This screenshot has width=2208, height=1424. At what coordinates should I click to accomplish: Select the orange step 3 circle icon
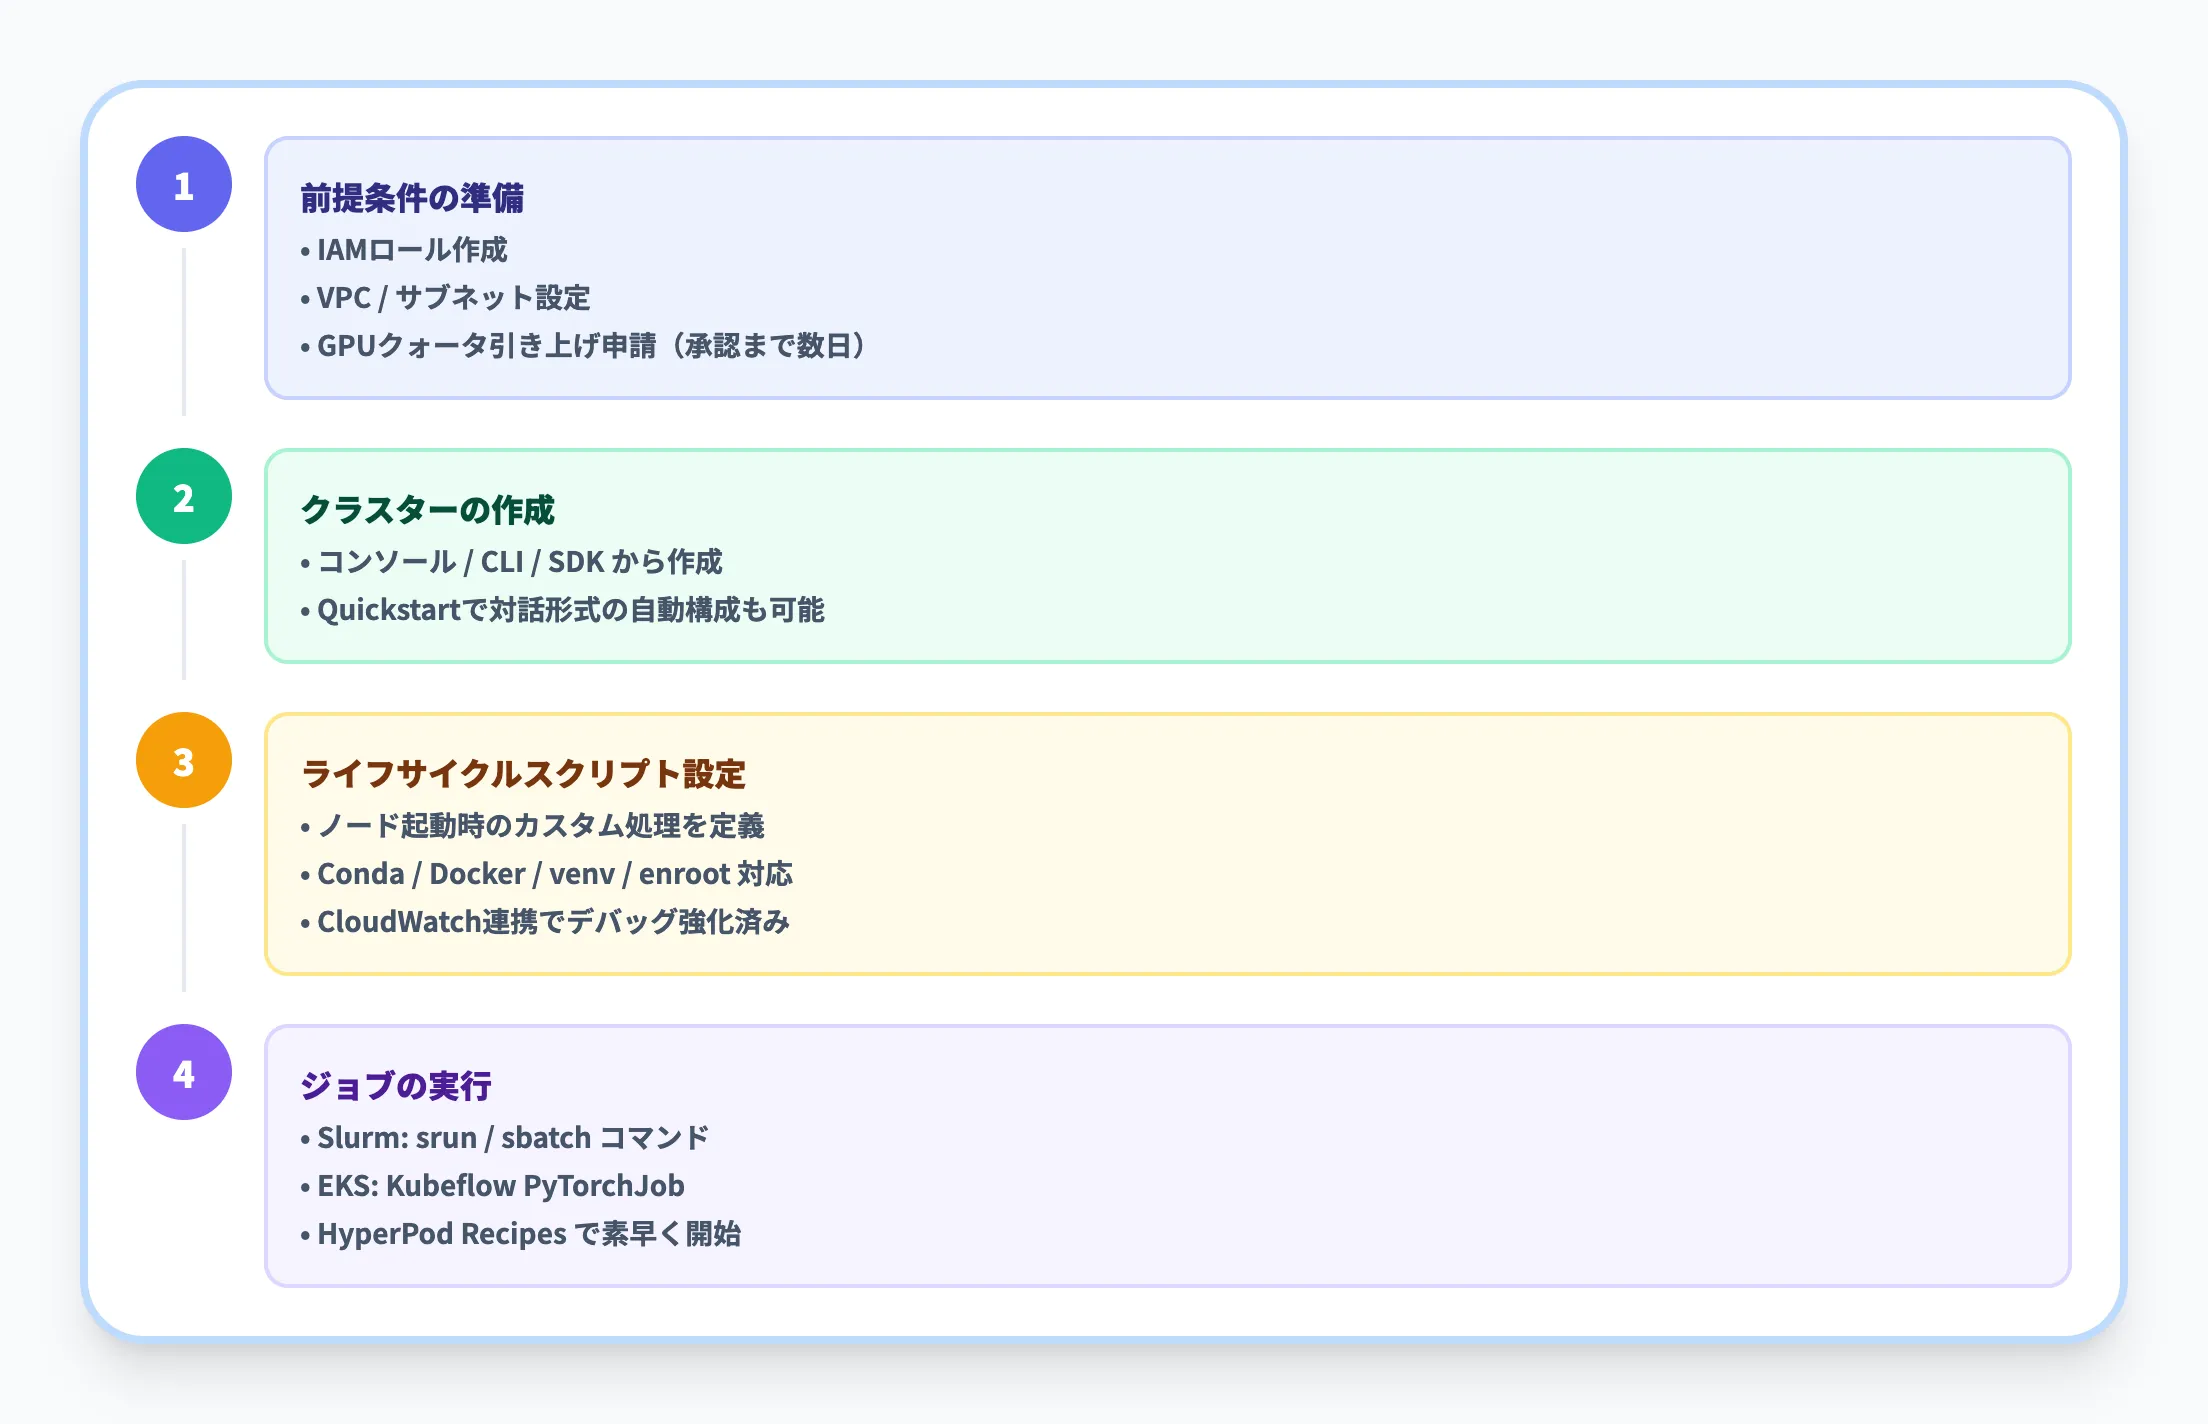[183, 760]
